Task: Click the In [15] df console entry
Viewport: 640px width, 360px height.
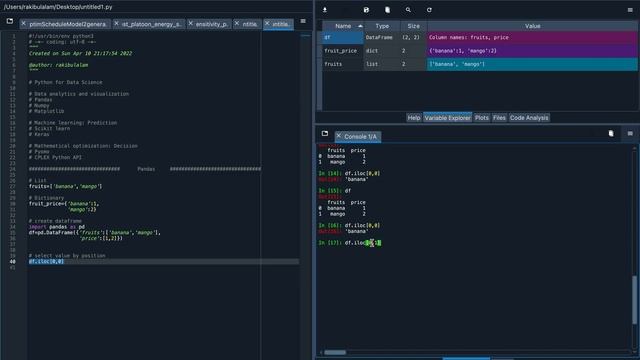Action: pos(335,191)
